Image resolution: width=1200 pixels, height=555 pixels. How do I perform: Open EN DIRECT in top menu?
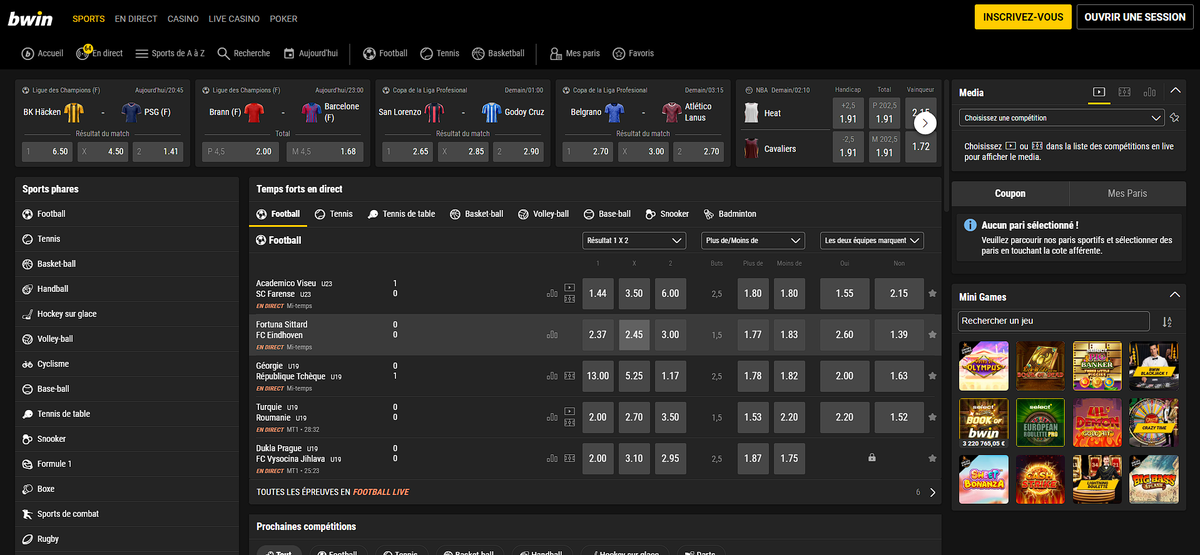pos(135,19)
